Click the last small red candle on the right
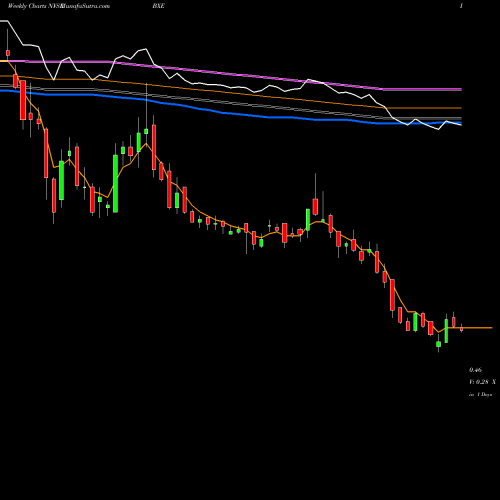 [x=461, y=328]
